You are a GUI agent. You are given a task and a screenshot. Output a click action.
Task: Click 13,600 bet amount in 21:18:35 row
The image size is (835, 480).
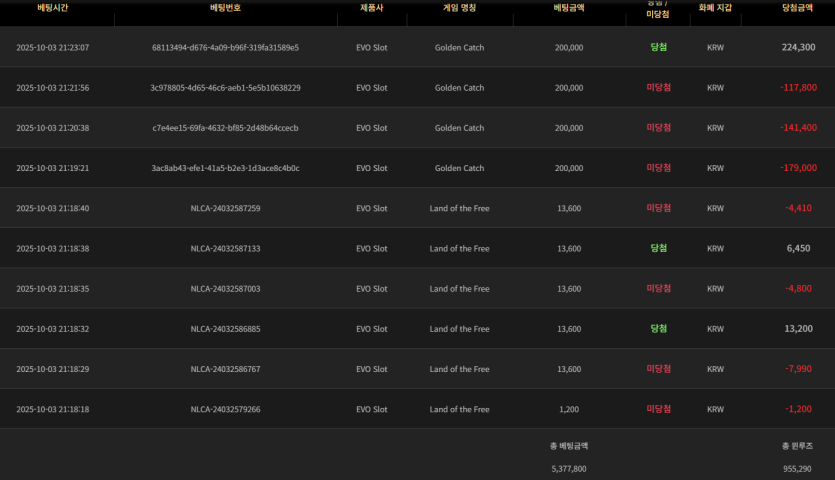point(569,289)
